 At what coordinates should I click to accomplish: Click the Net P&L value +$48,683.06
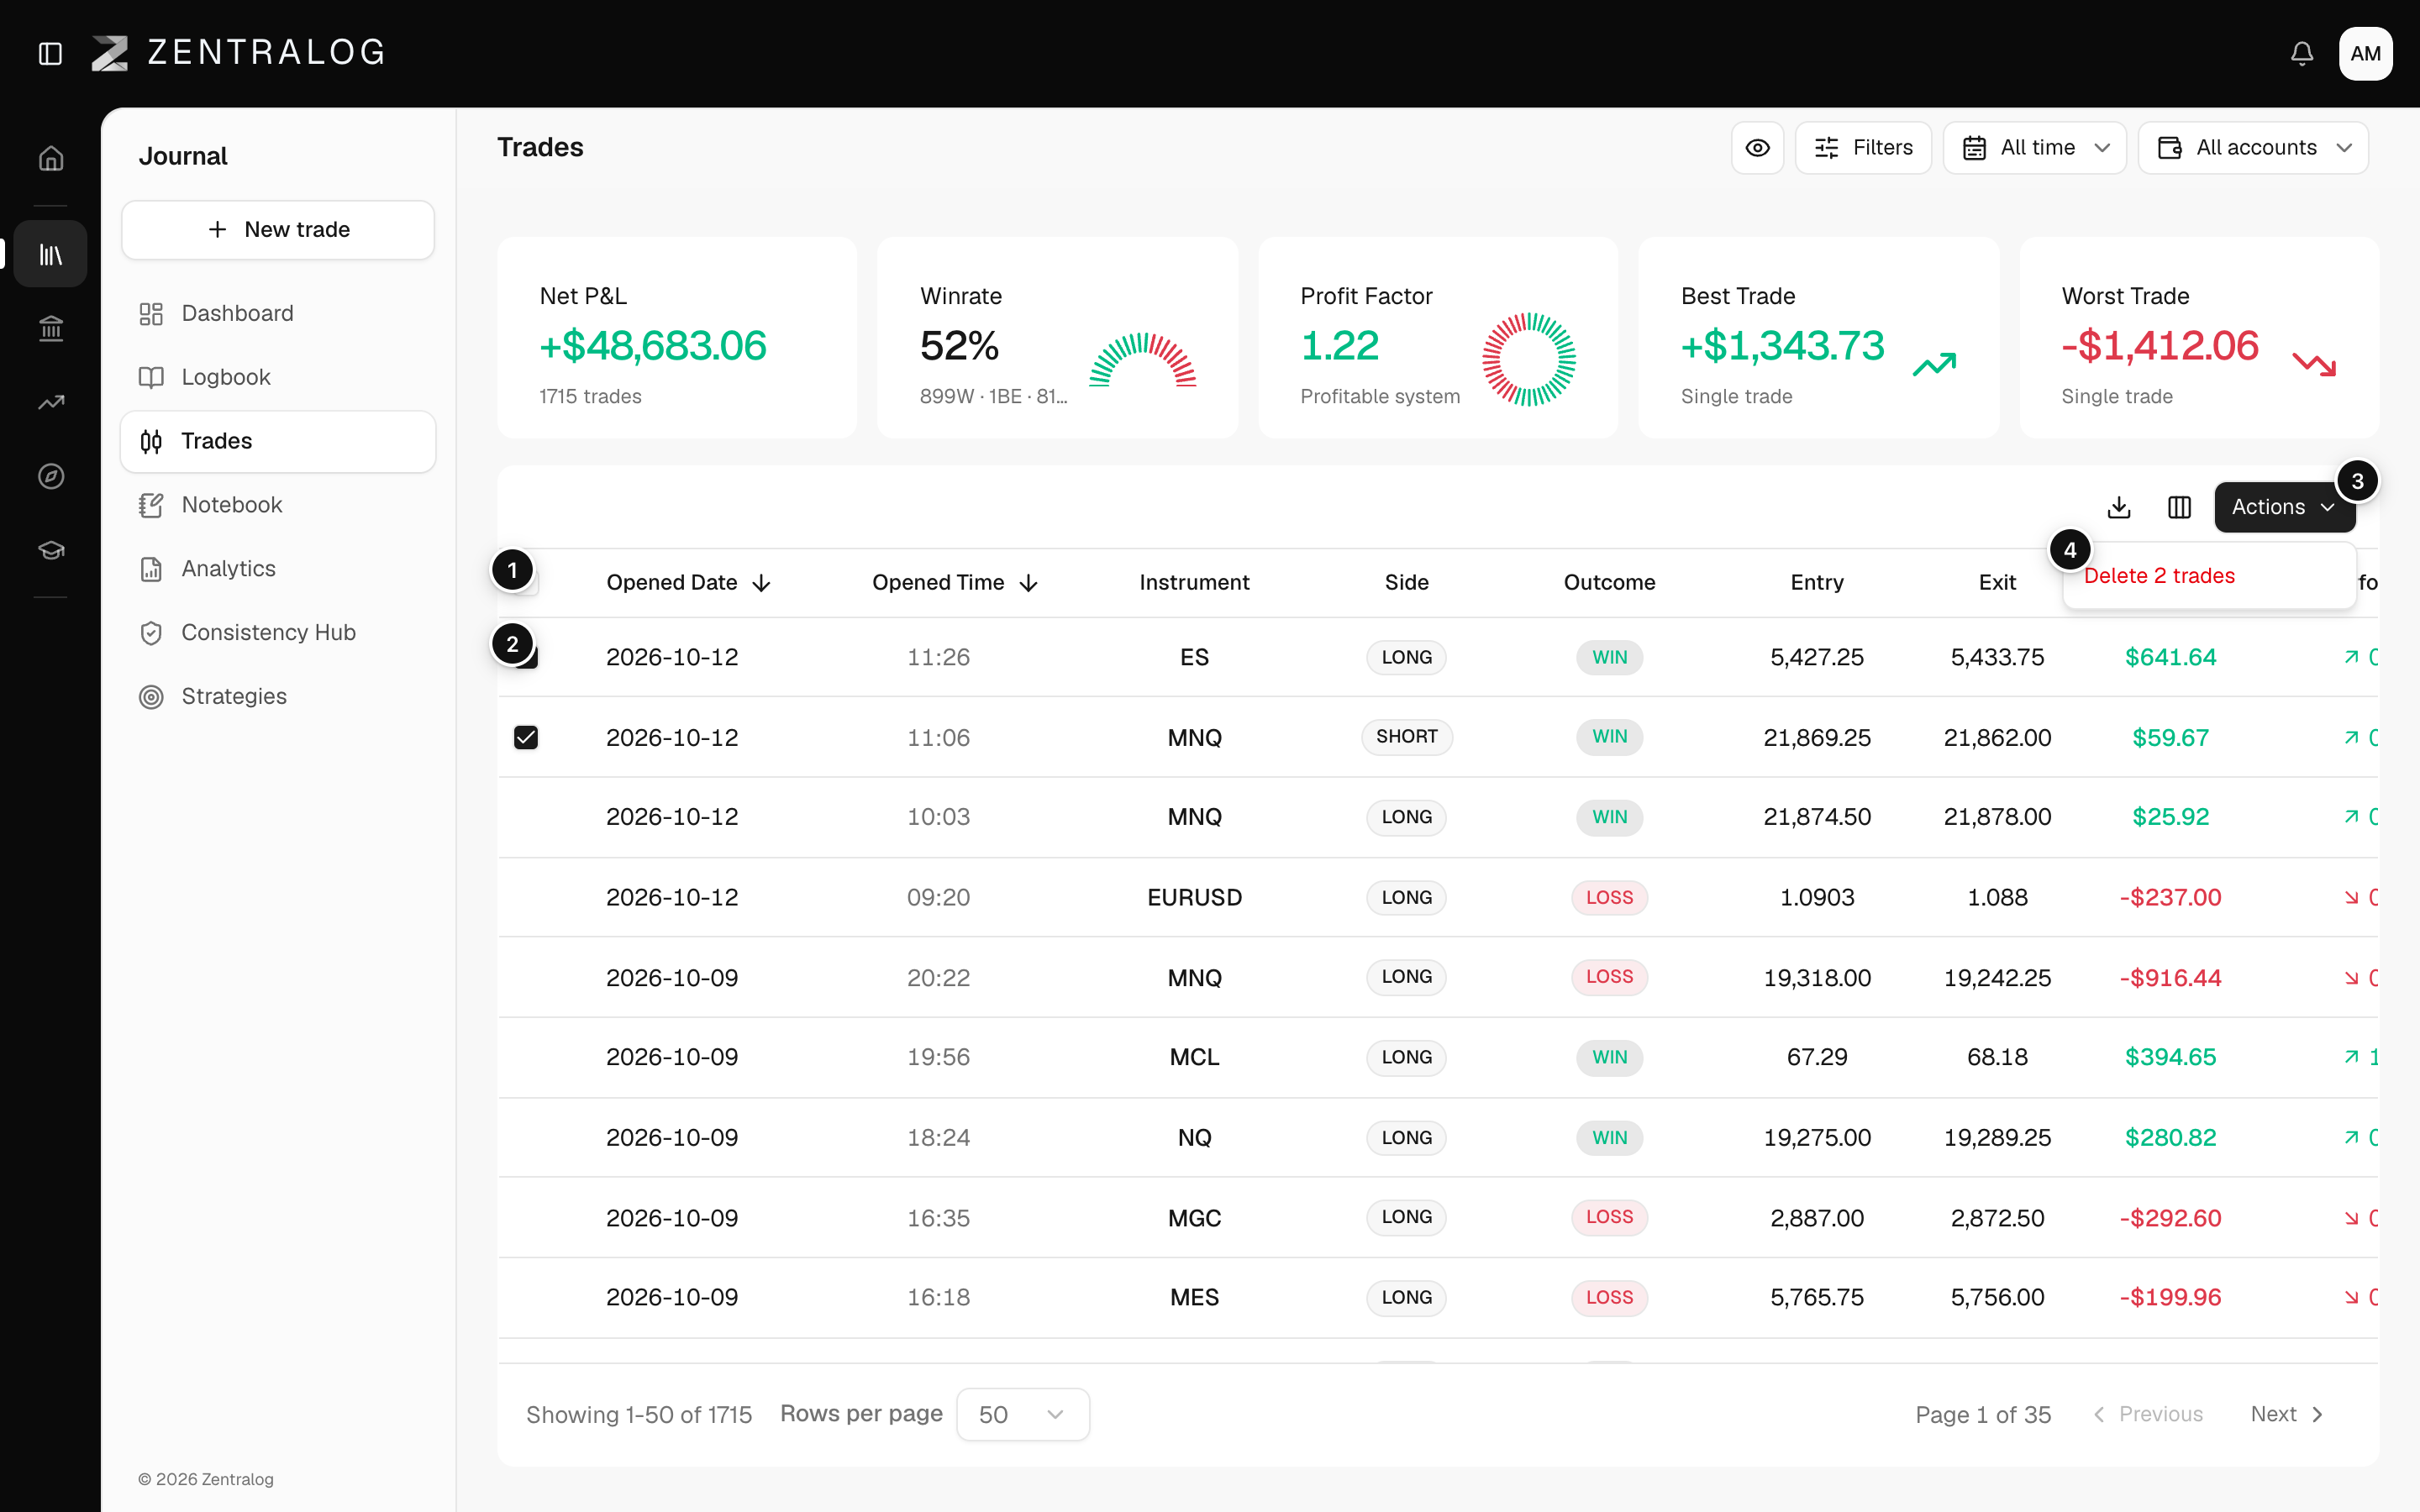[x=652, y=346]
